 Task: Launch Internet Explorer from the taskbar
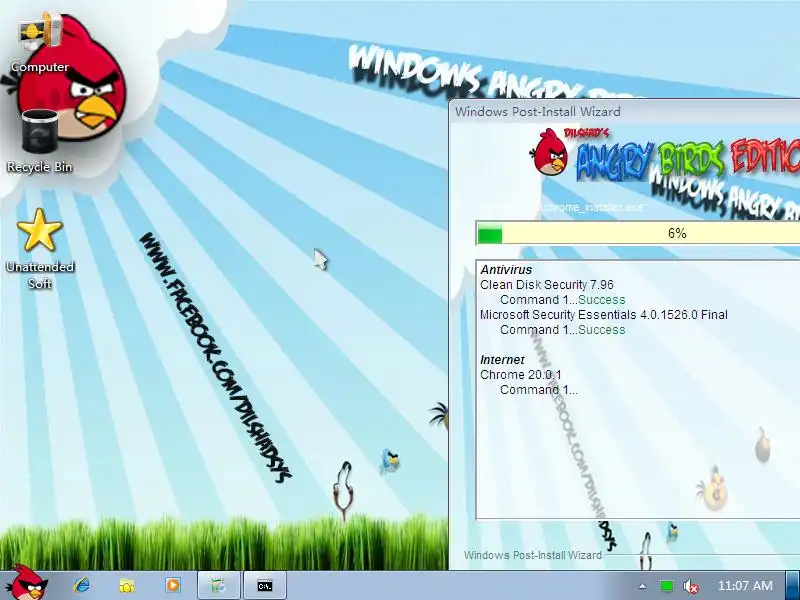(x=81, y=585)
